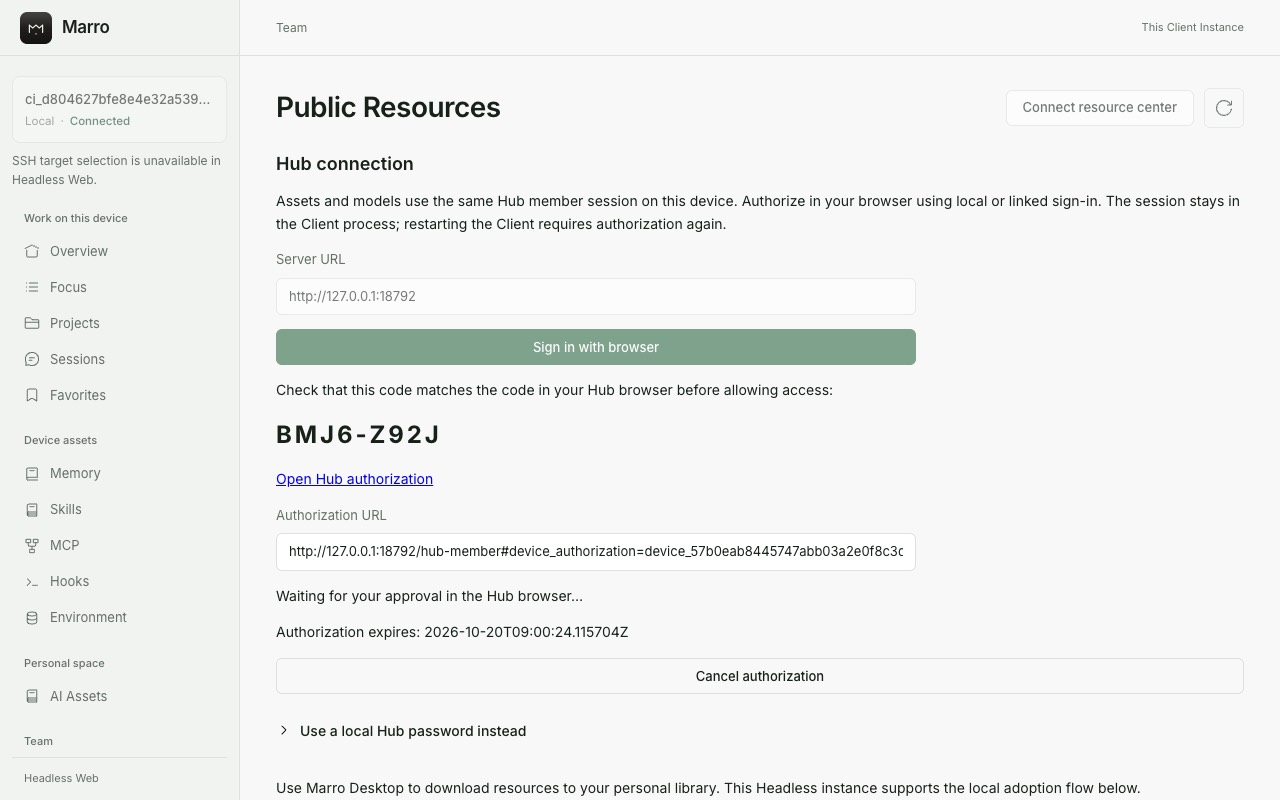Select Memory under Device assets
Screen dimensions: 1280x800
(119, 473)
